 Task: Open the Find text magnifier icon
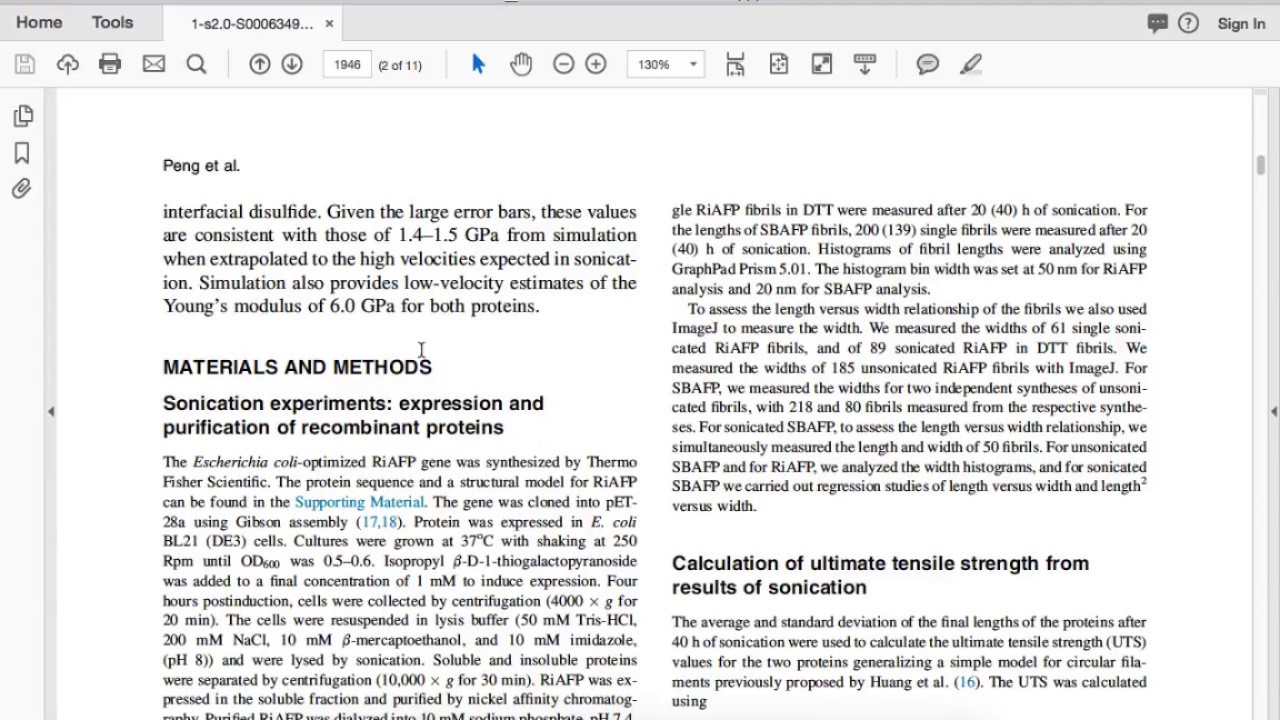click(197, 64)
